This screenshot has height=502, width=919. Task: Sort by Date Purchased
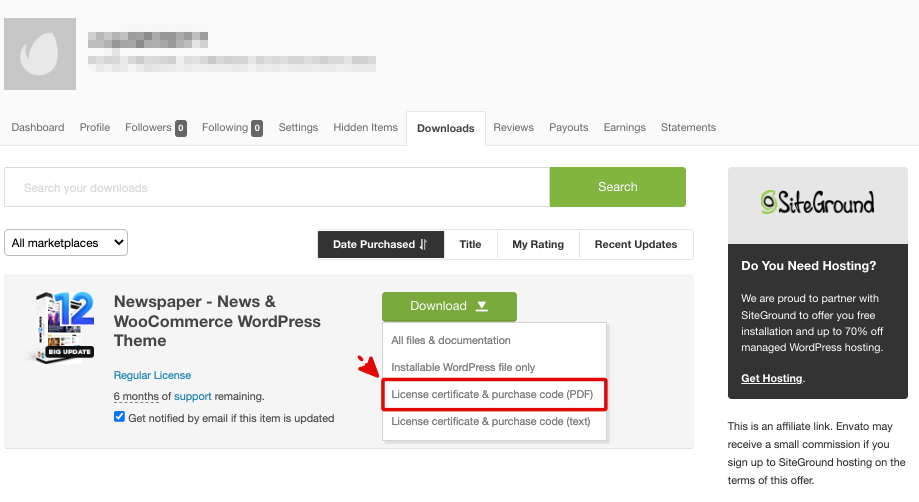click(381, 244)
